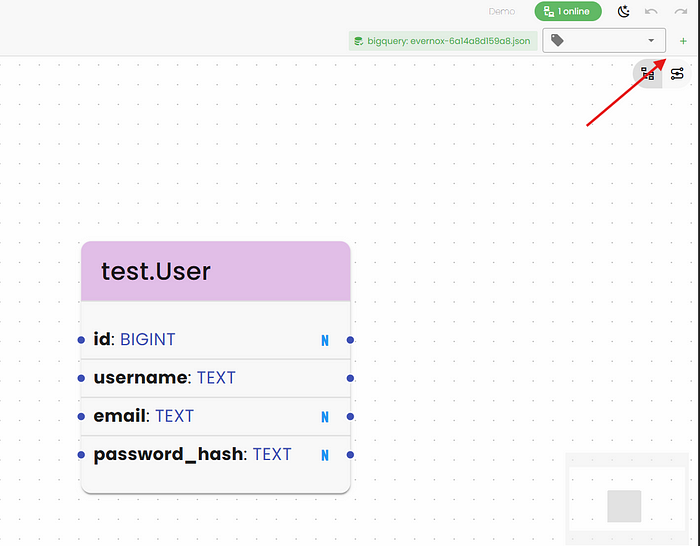Screen dimensions: 700x546
Task: Open the sliders settings icon
Action: point(677,74)
